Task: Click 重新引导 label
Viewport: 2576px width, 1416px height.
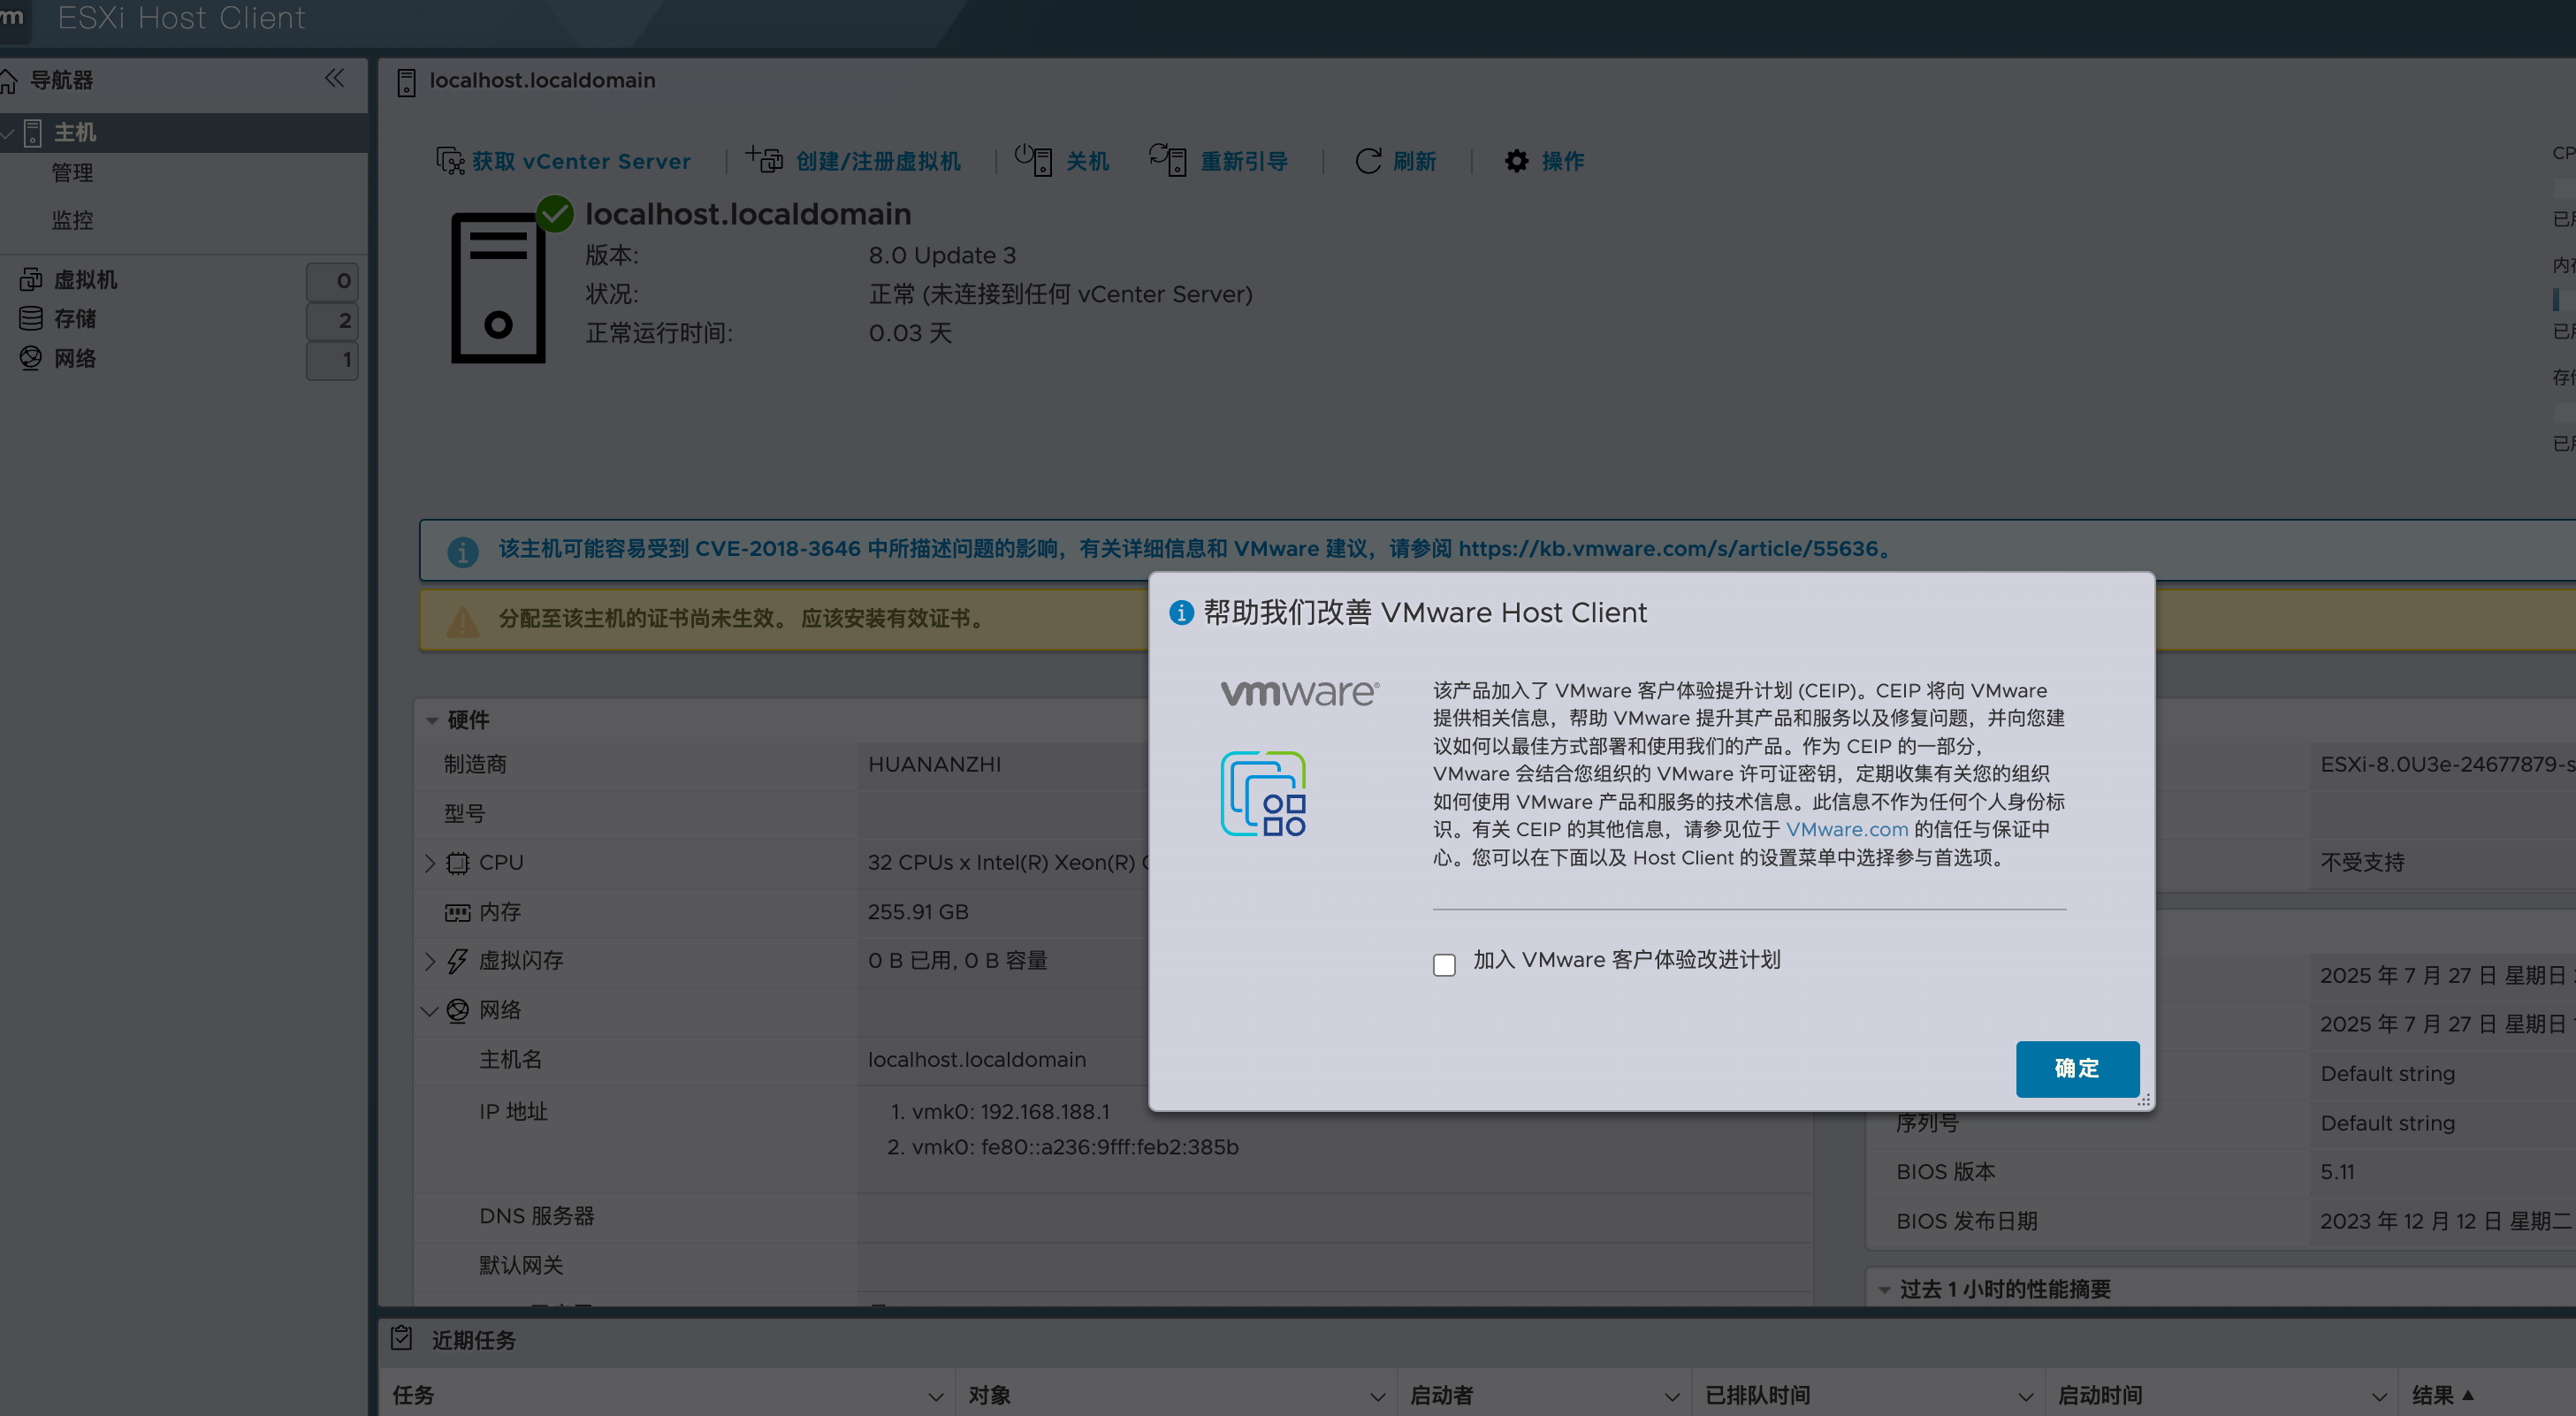Action: 1244,161
